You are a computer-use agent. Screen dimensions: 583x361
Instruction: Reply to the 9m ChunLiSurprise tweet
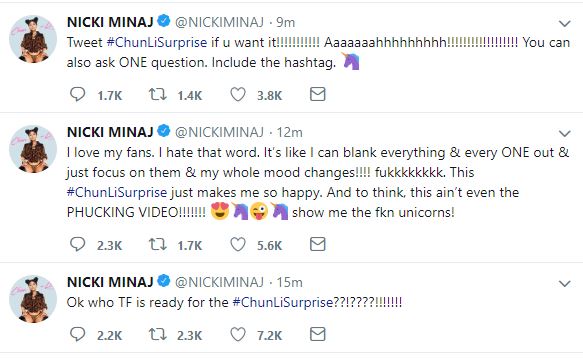(77, 94)
